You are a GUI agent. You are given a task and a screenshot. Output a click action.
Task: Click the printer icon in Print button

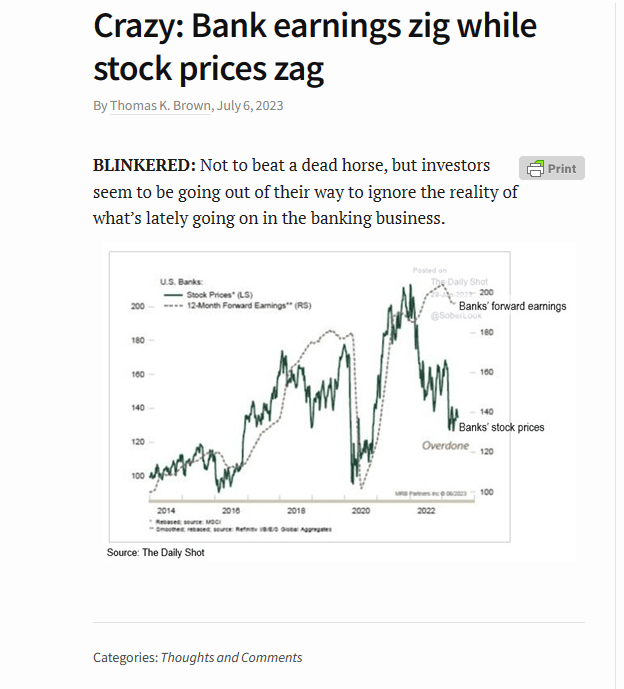pyautogui.click(x=535, y=168)
